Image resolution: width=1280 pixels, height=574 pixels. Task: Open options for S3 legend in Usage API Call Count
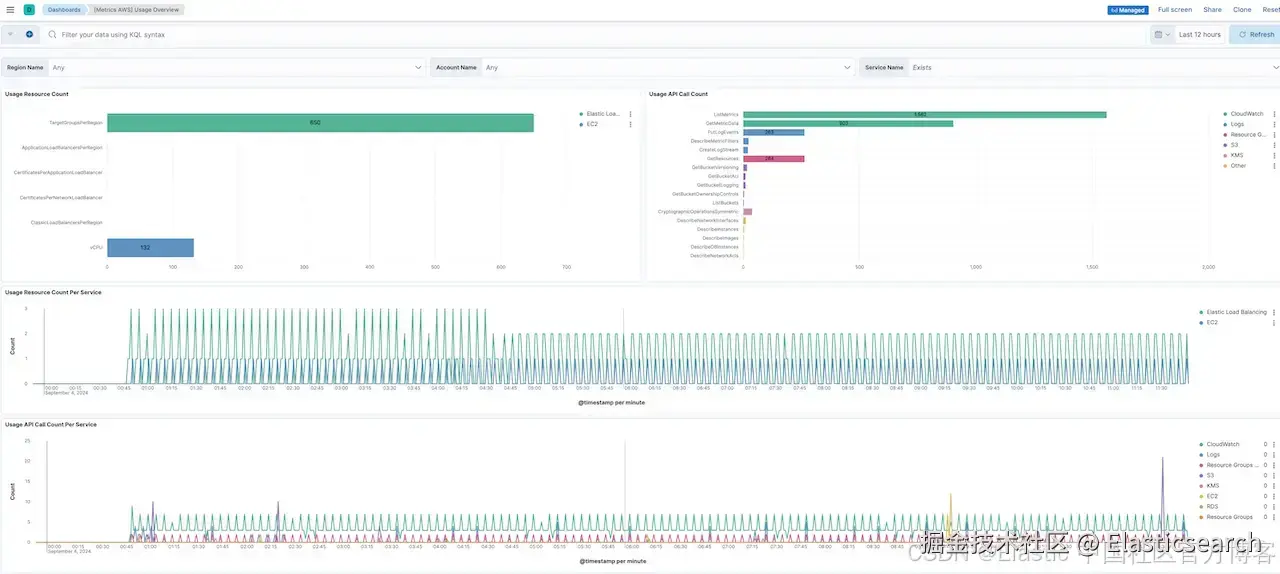pyautogui.click(x=1274, y=145)
